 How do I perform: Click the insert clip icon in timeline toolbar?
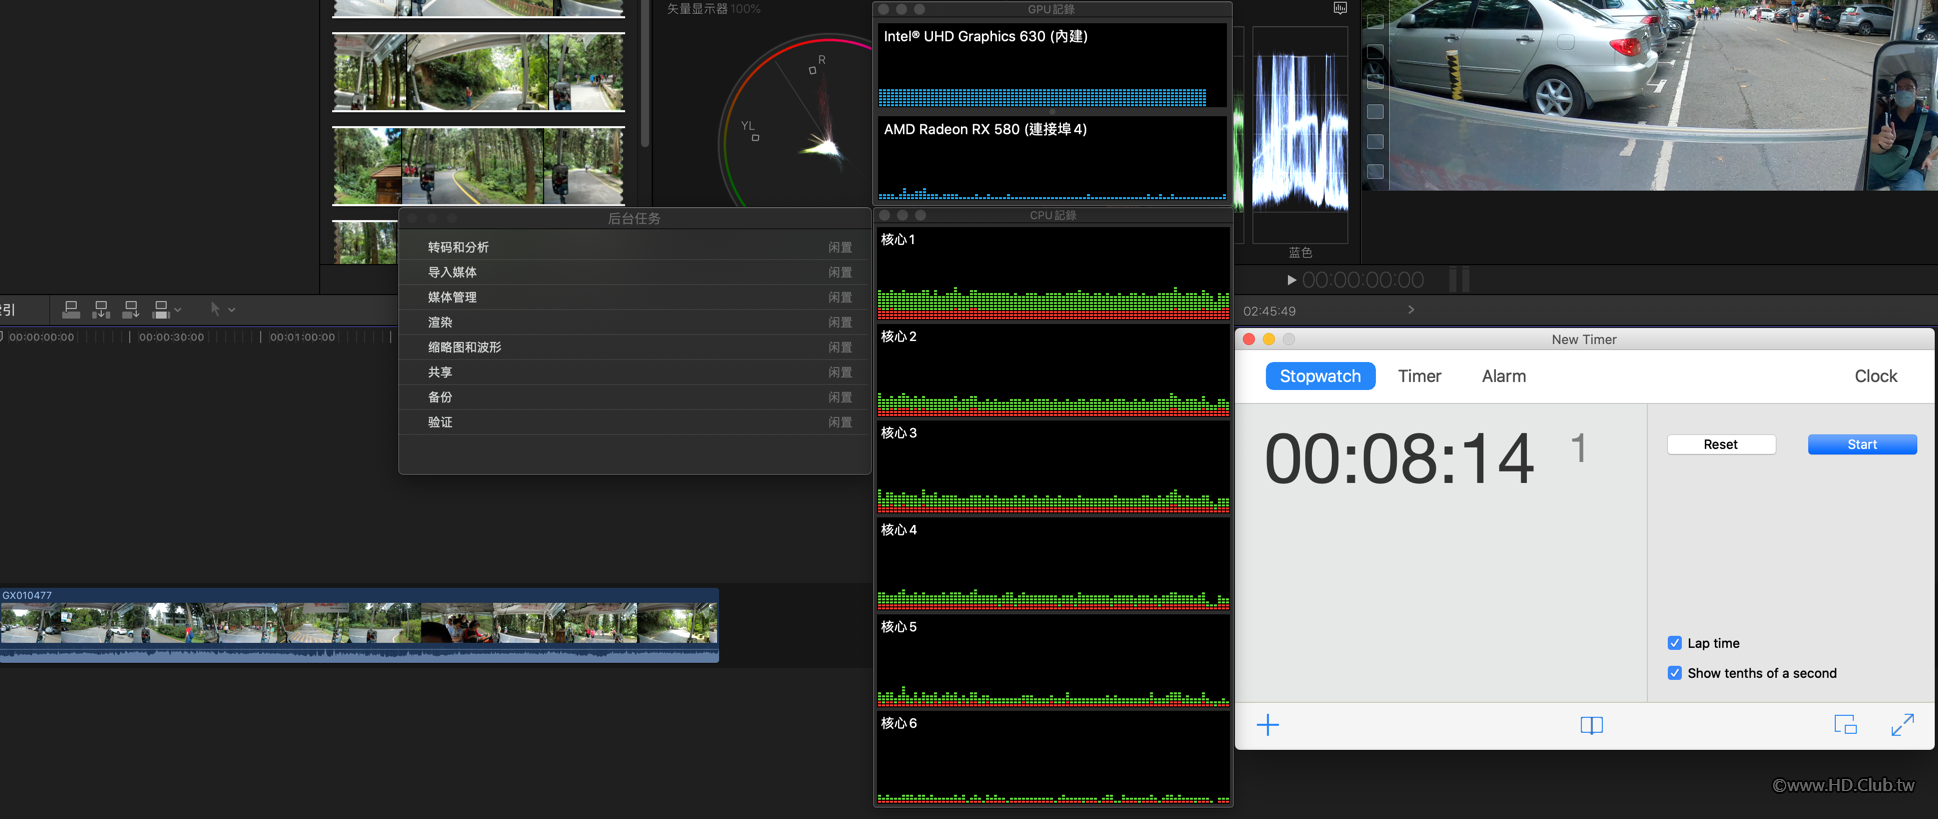(101, 310)
